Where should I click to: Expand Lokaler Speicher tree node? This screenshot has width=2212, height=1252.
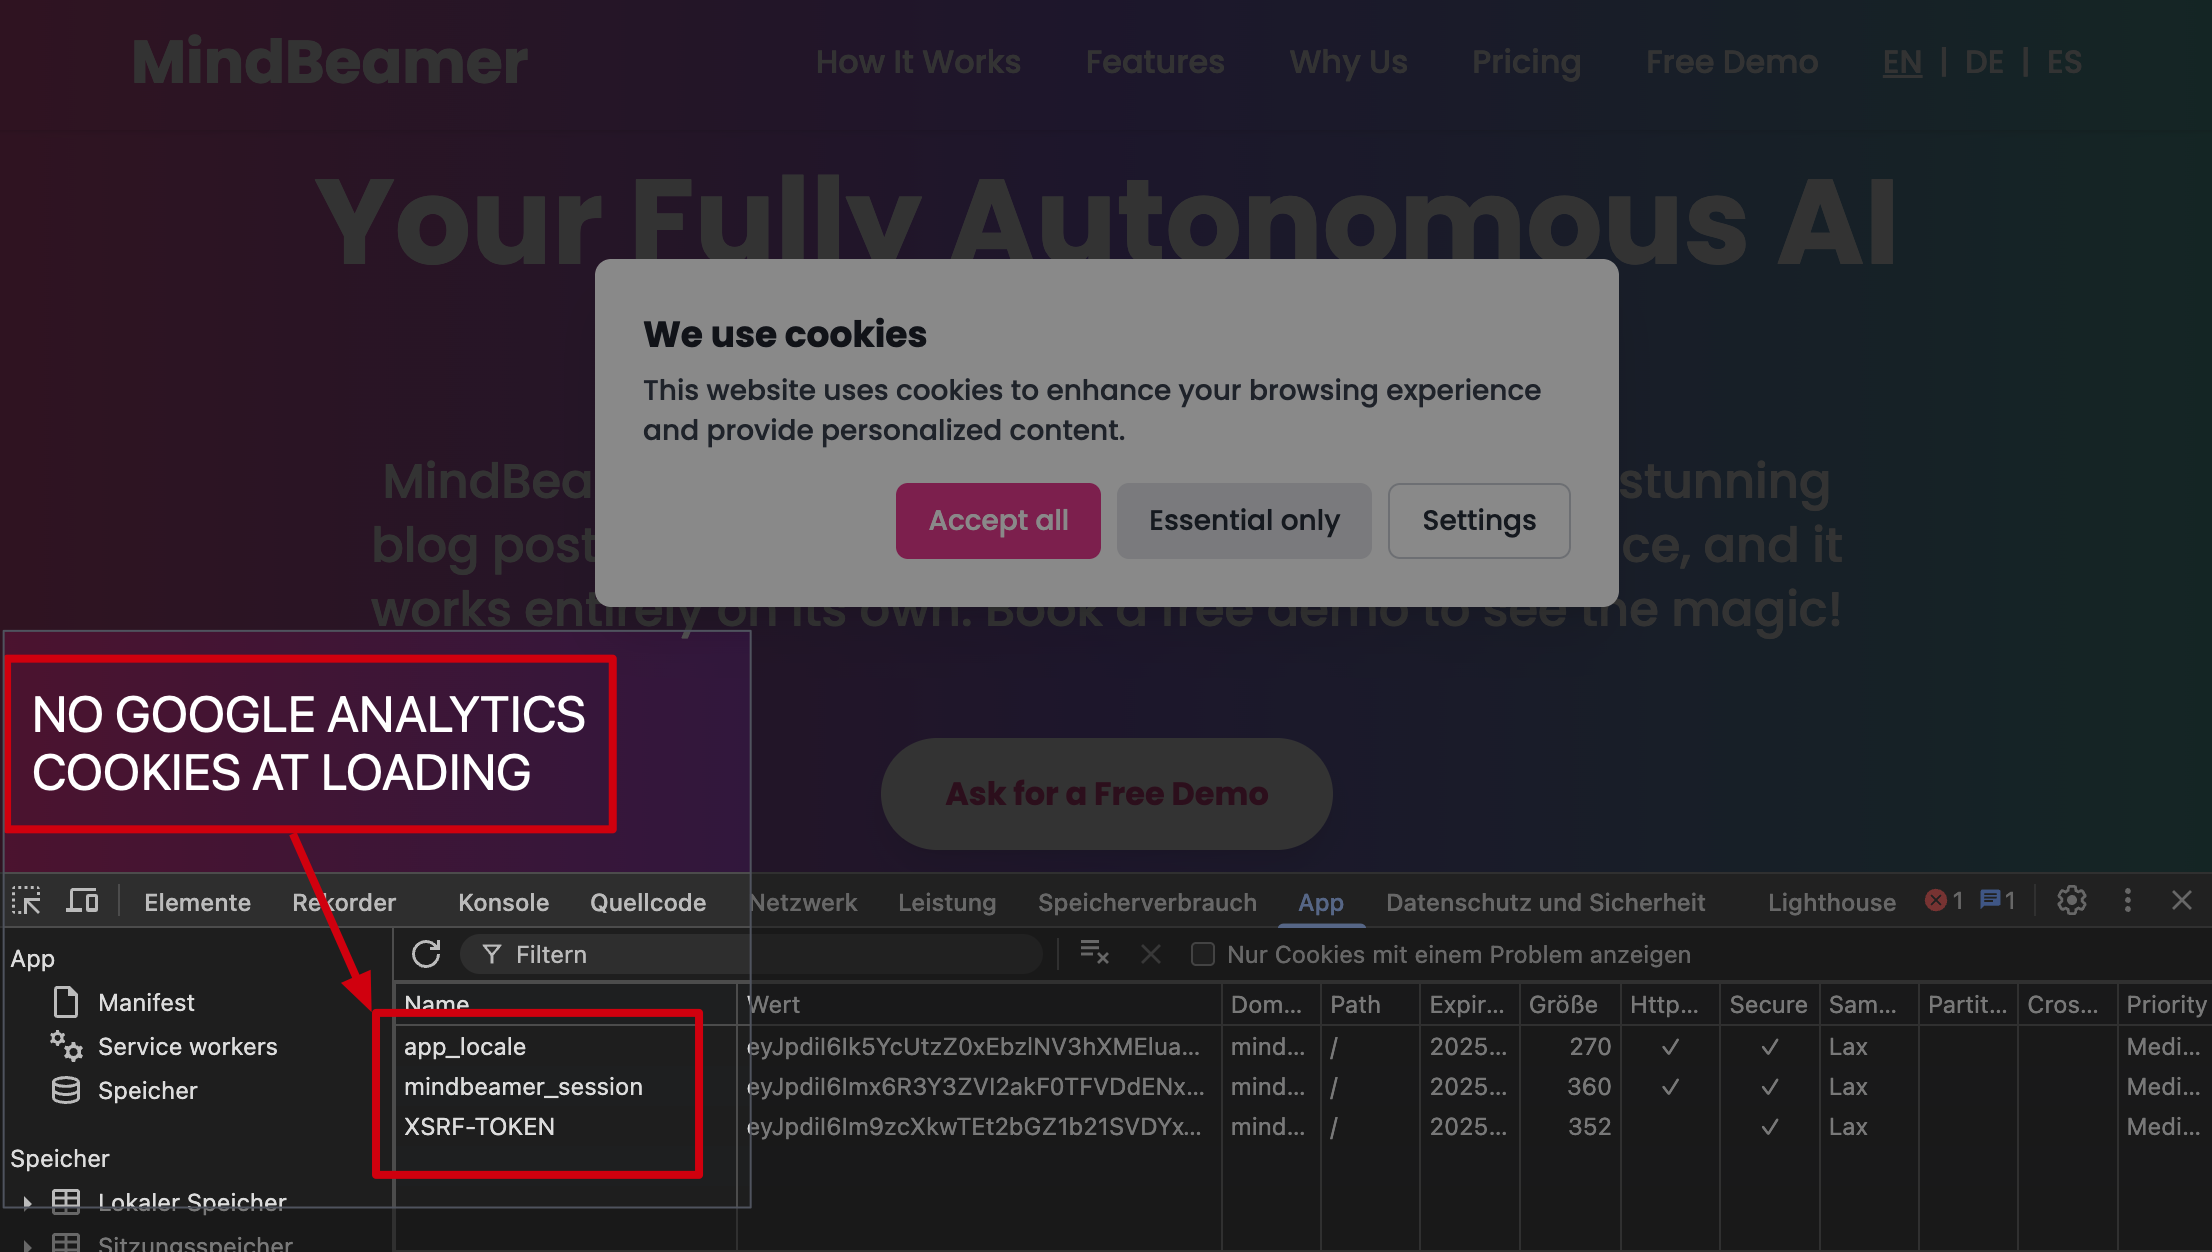pyautogui.click(x=27, y=1203)
